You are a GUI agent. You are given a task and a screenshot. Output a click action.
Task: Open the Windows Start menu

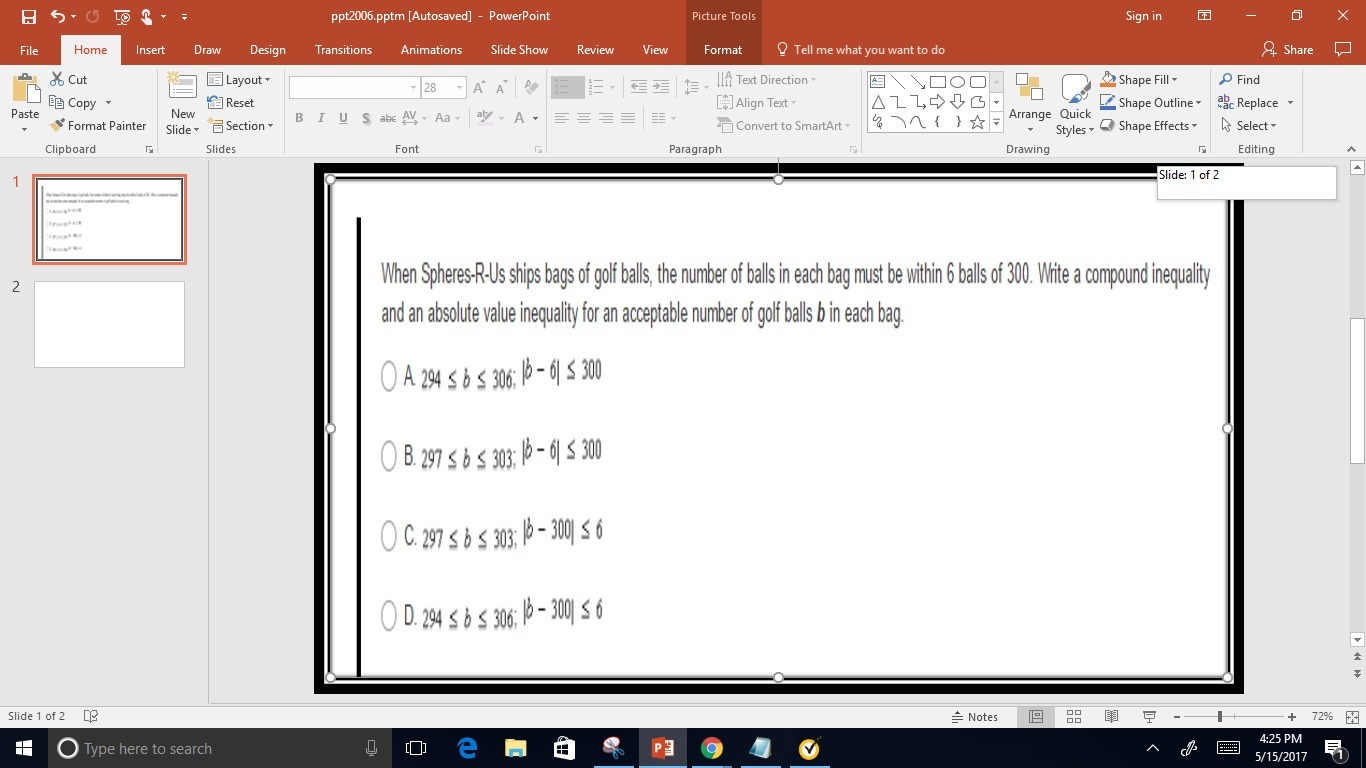pyautogui.click(x=24, y=748)
